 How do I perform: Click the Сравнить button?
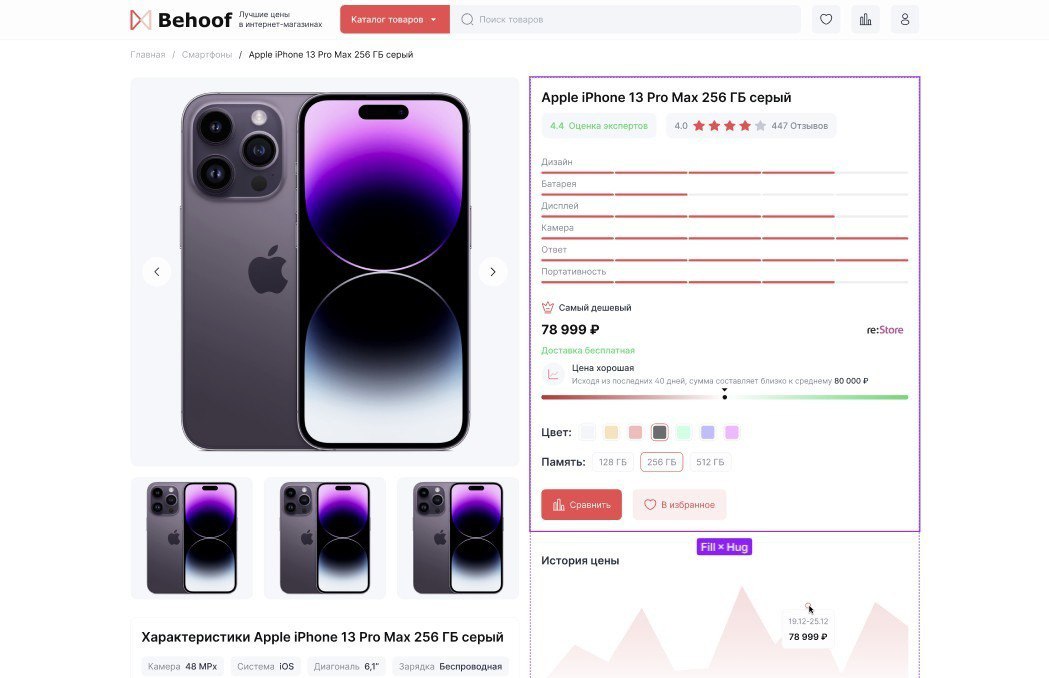(x=581, y=505)
